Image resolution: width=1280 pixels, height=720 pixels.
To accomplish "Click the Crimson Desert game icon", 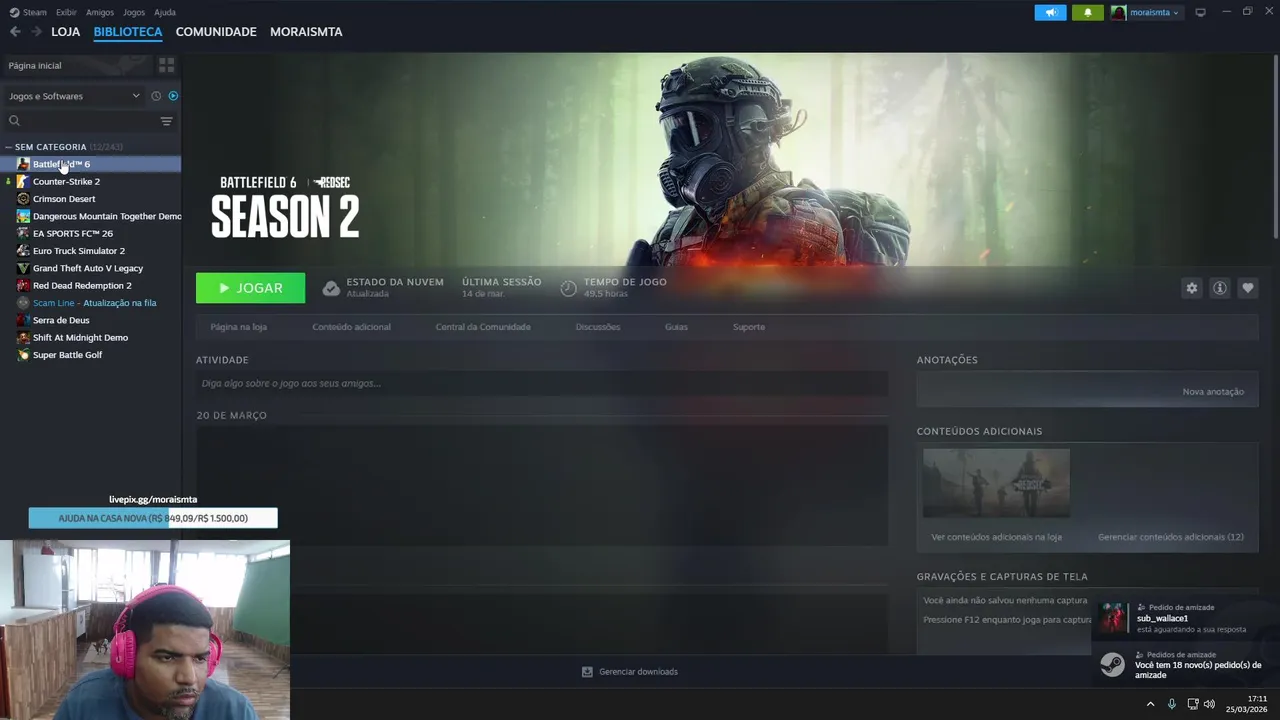I will (23, 199).
